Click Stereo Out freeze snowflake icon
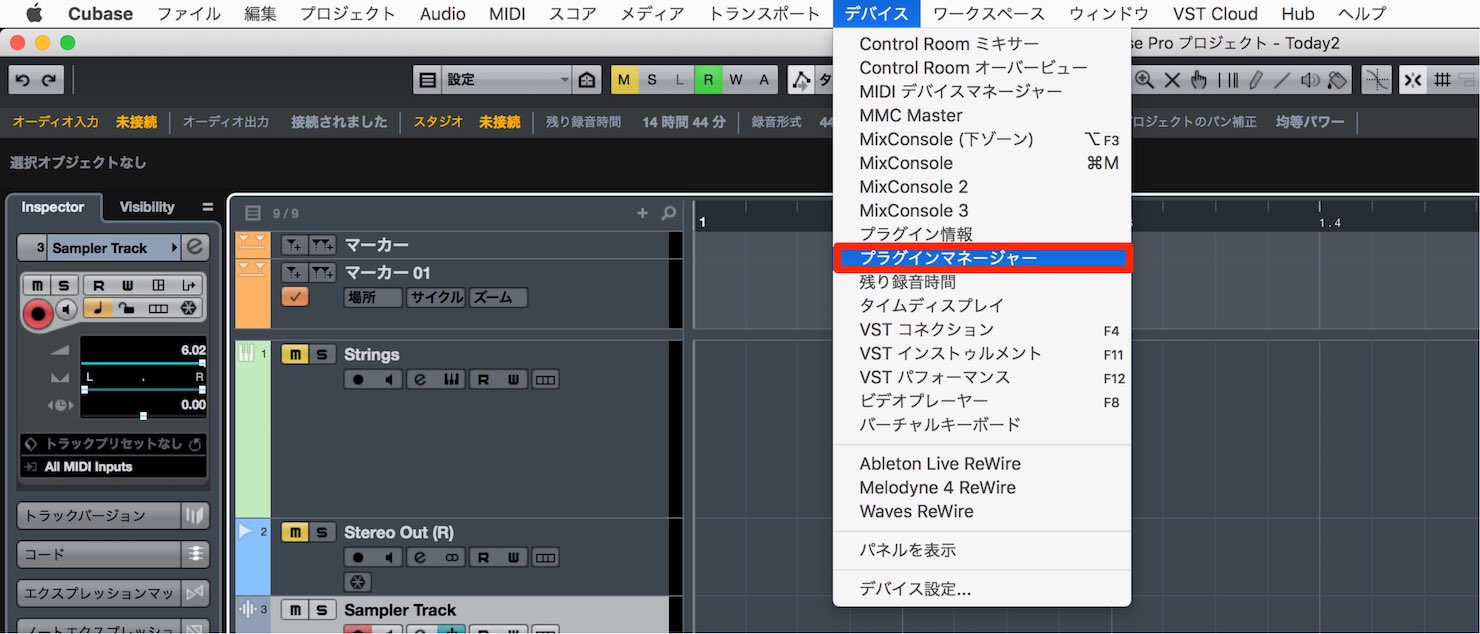The width and height of the screenshot is (1480, 634). tap(358, 582)
